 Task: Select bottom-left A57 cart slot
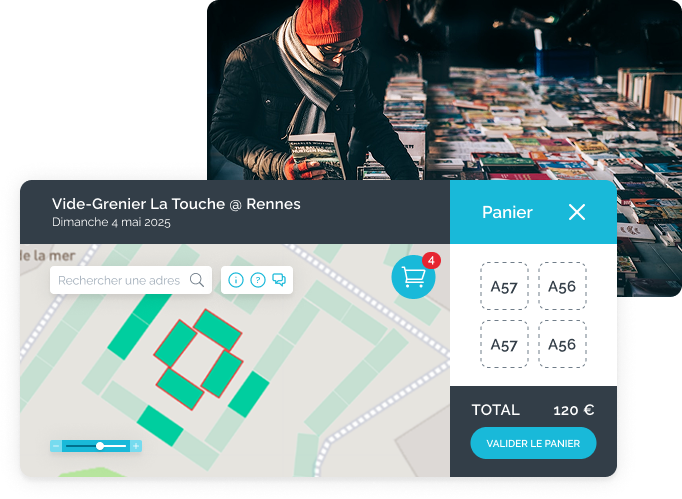click(x=504, y=345)
